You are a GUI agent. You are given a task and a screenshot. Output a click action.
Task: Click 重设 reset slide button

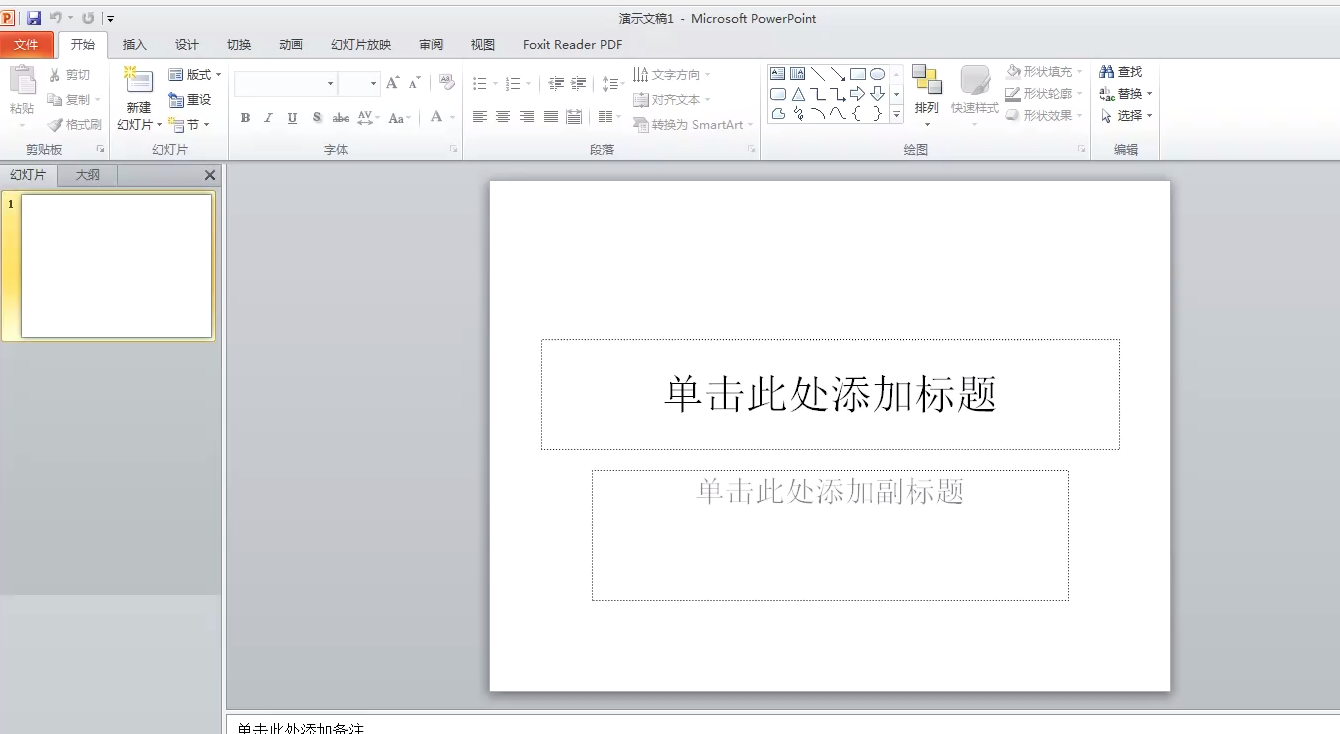[x=190, y=100]
